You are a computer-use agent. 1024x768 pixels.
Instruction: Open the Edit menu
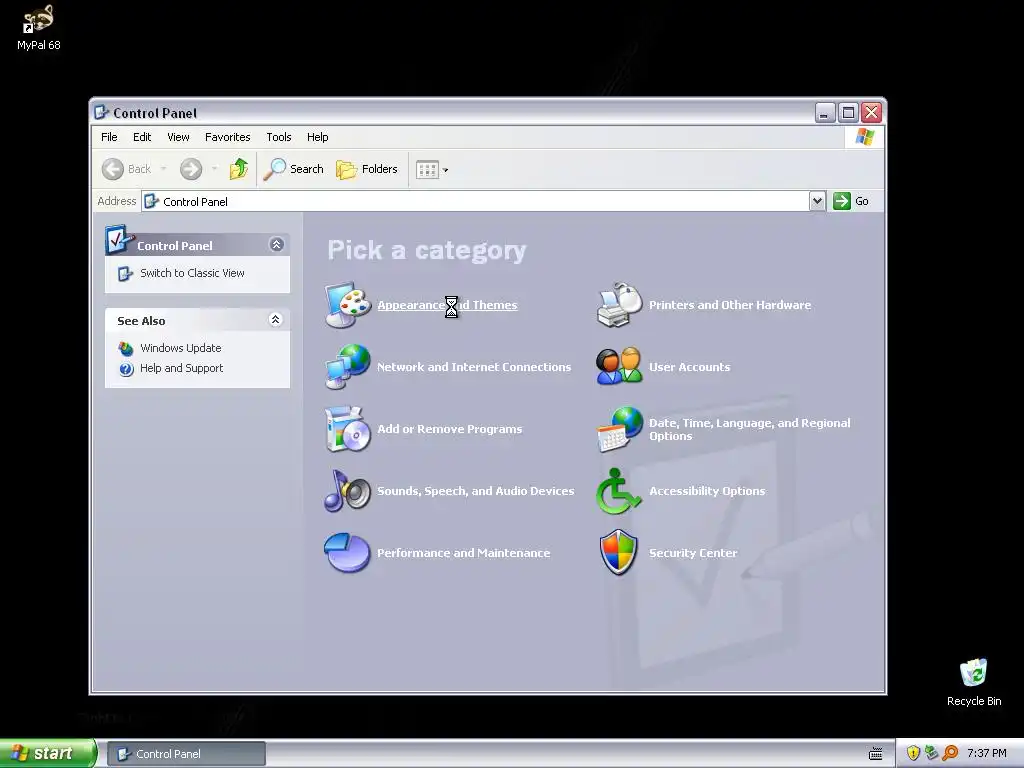142,137
